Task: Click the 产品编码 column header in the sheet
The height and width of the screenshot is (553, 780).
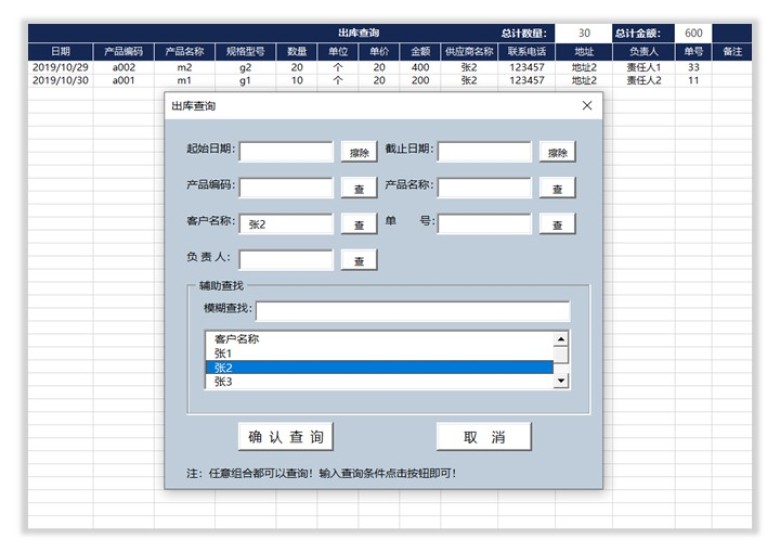Action: point(123,51)
